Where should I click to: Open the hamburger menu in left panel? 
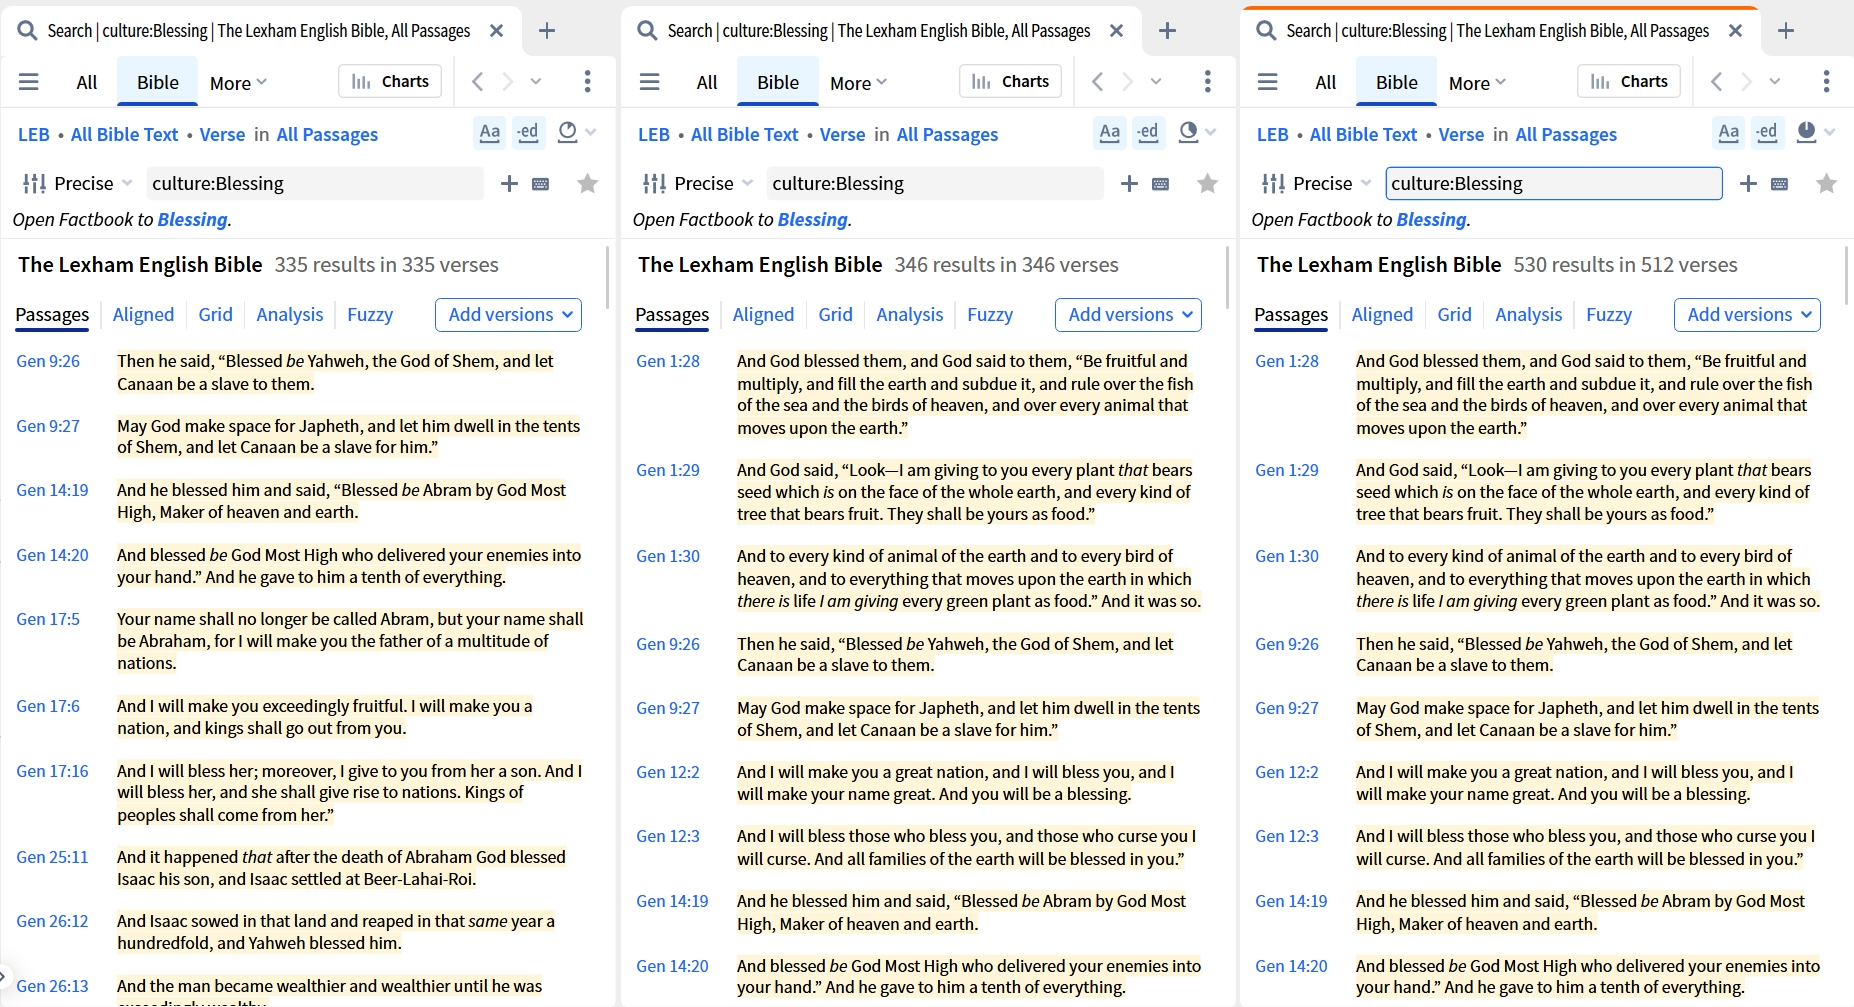tap(29, 82)
